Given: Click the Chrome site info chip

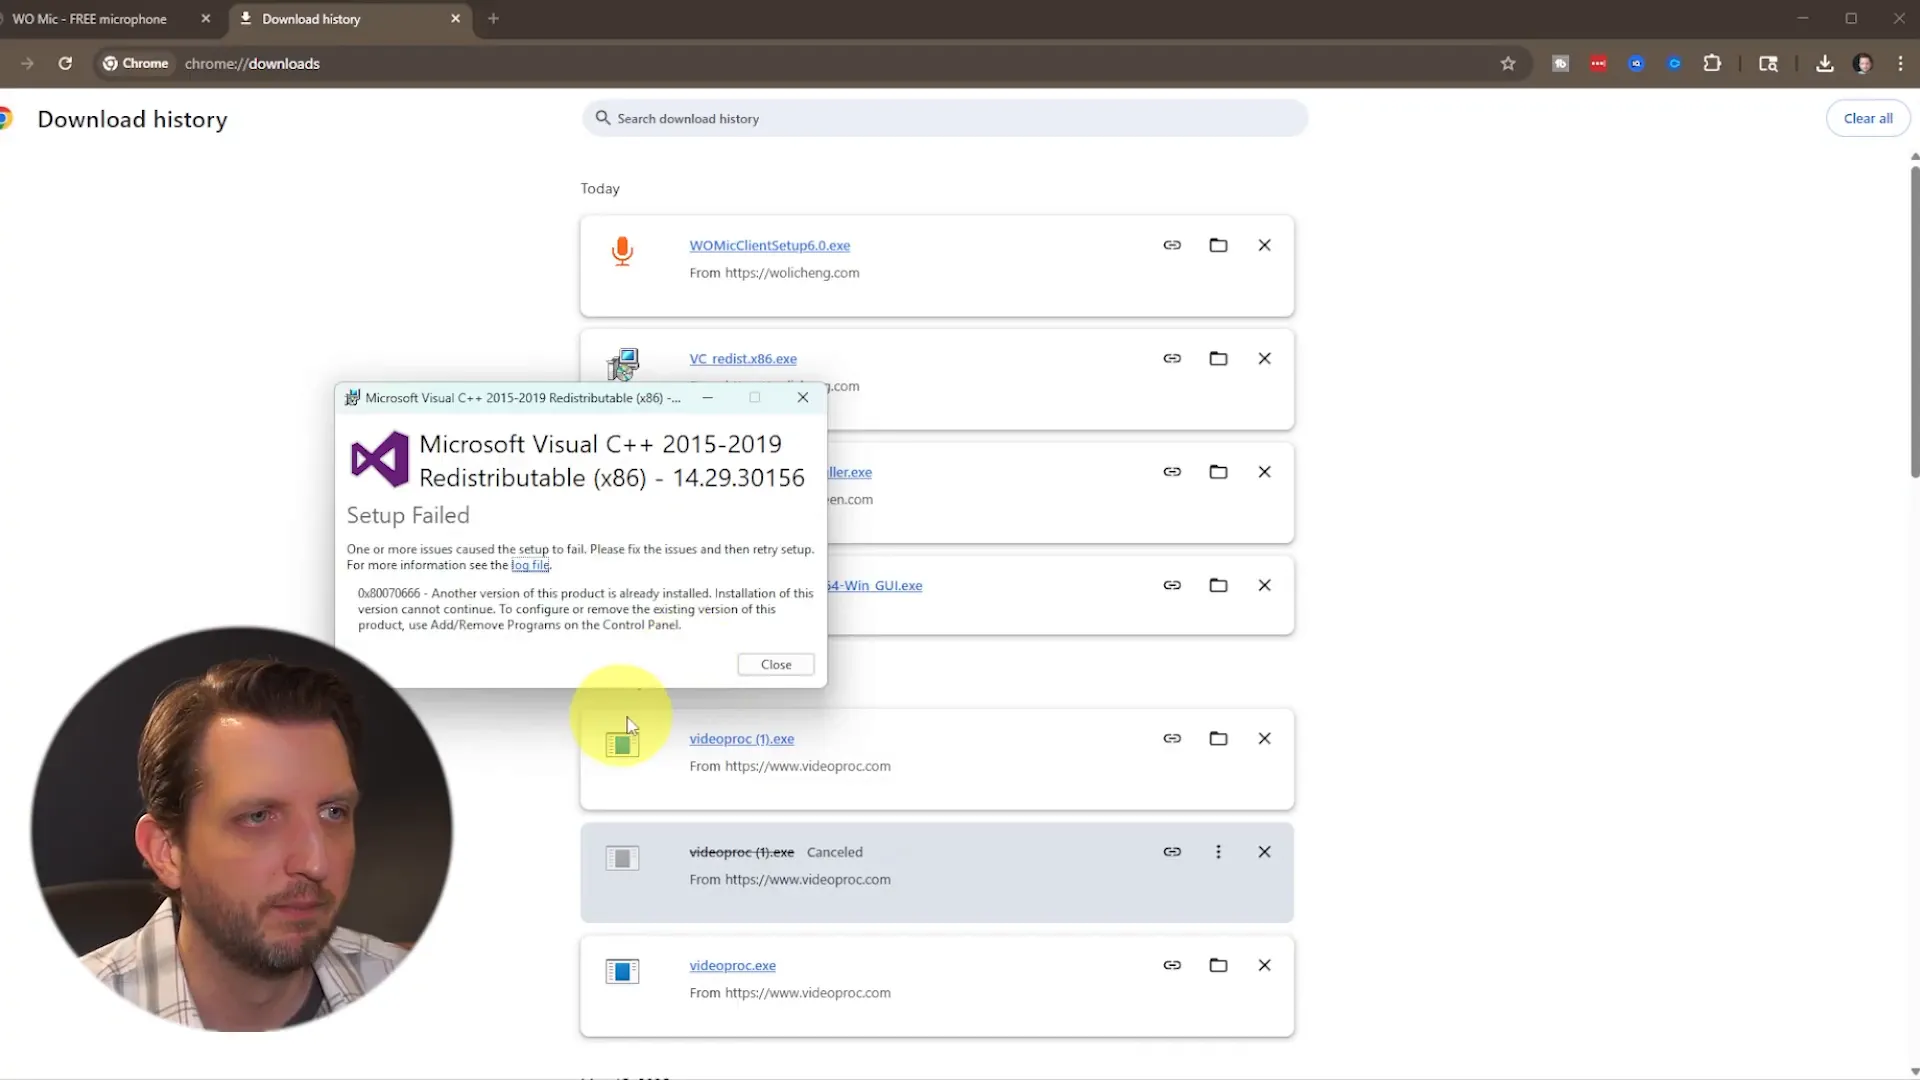Looking at the screenshot, I should coord(136,63).
